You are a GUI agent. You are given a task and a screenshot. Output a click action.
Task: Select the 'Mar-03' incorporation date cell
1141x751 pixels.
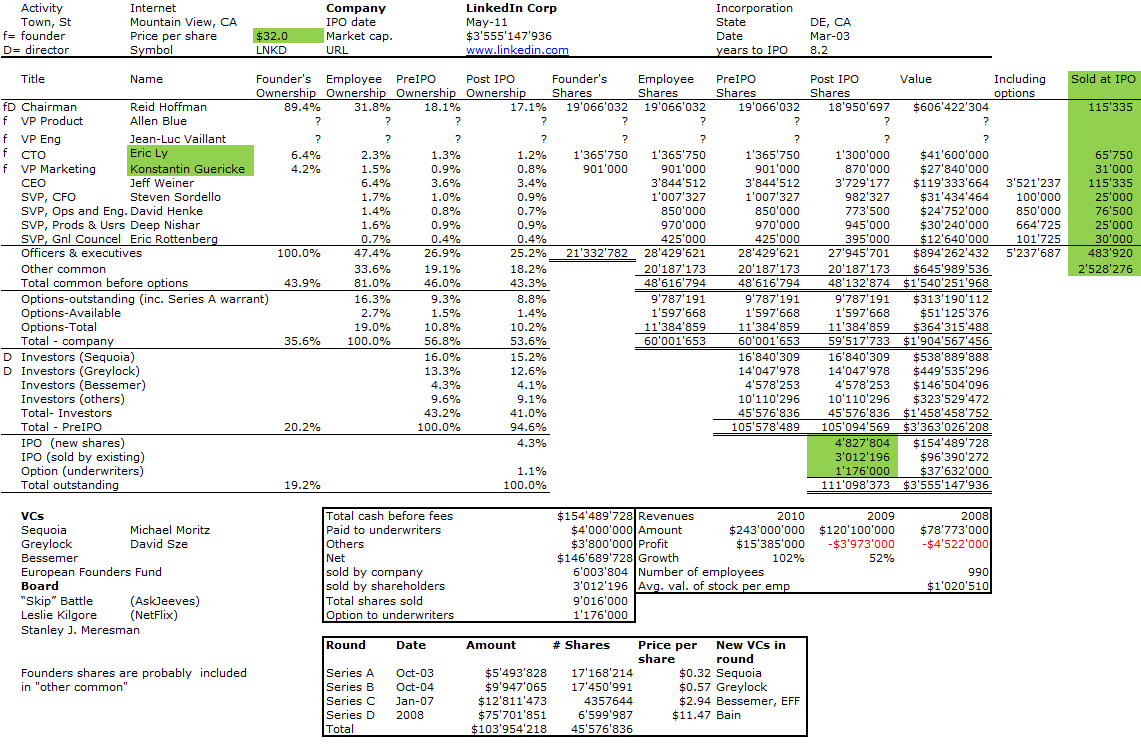point(830,36)
